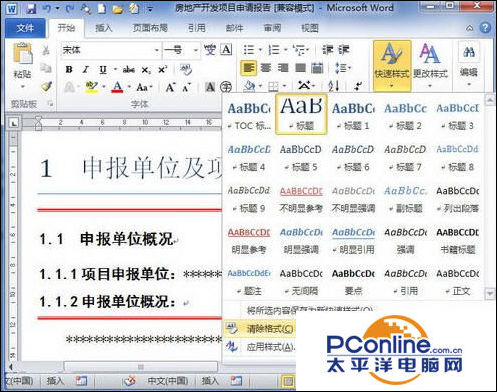Click the Change Styles button

pos(430,66)
